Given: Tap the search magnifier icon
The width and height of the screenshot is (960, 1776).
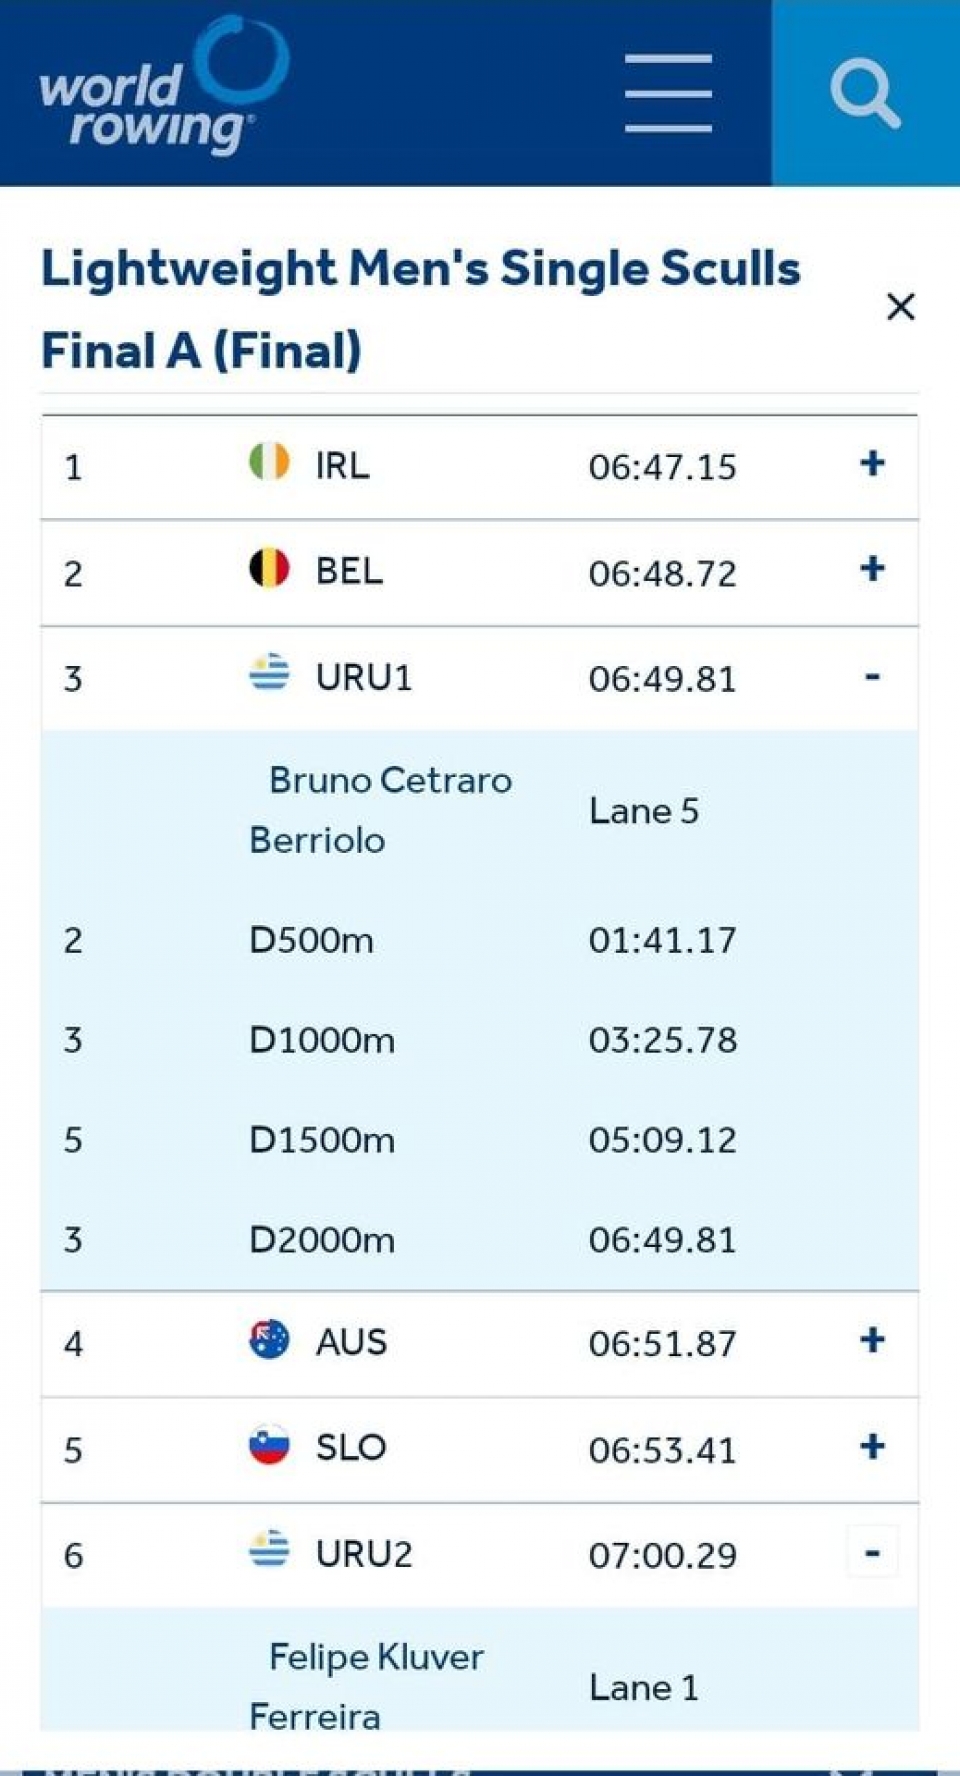Looking at the screenshot, I should coord(865,93).
